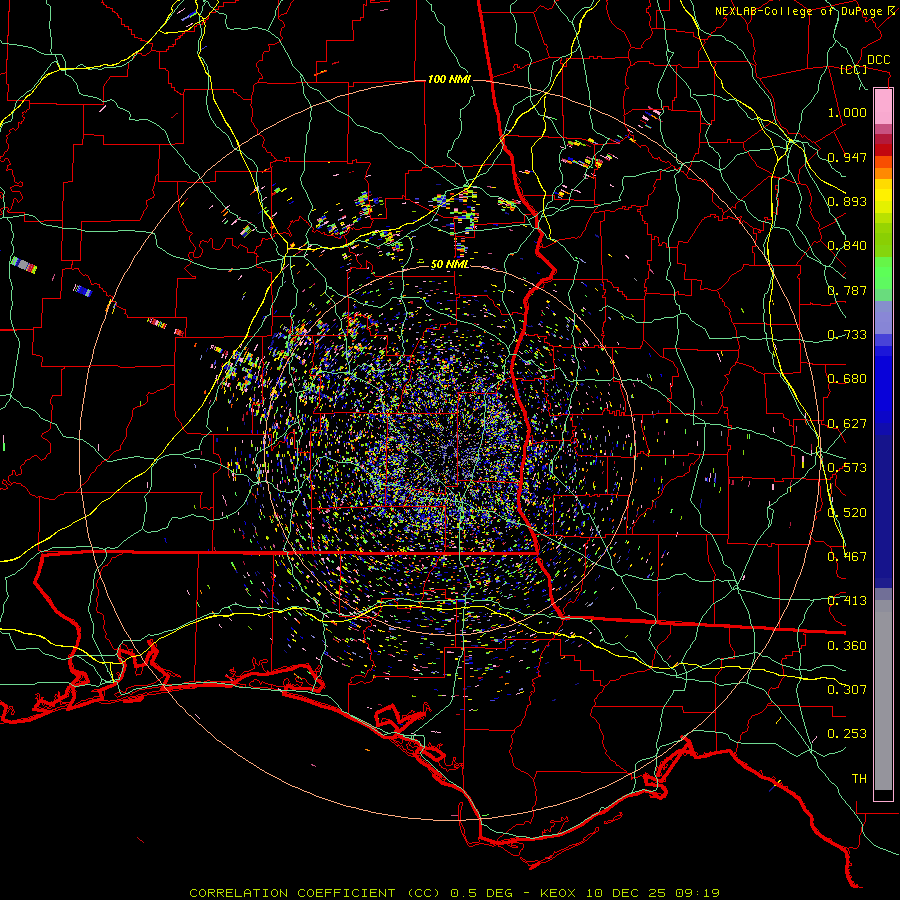This screenshot has height=900, width=900.
Task: Click the 0.840 scale value
Action: click(847, 246)
